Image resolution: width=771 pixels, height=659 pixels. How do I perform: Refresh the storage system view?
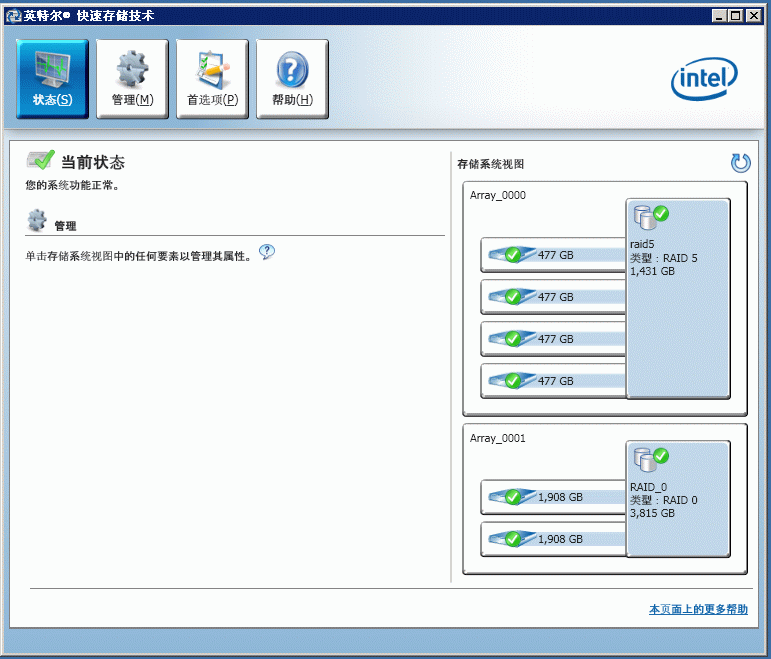click(x=741, y=163)
